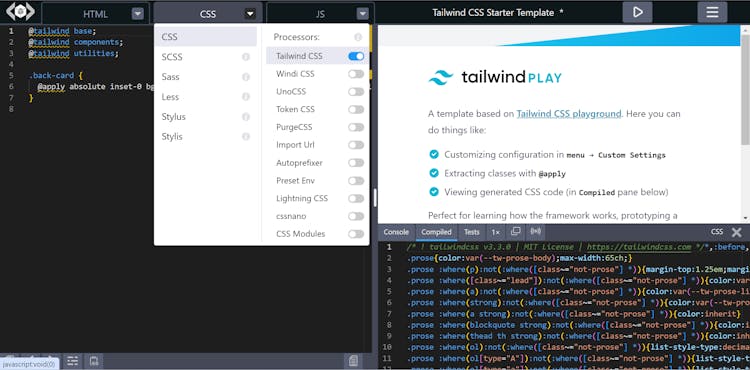
Task: Click the CSS editor tab title
Action: pos(208,14)
